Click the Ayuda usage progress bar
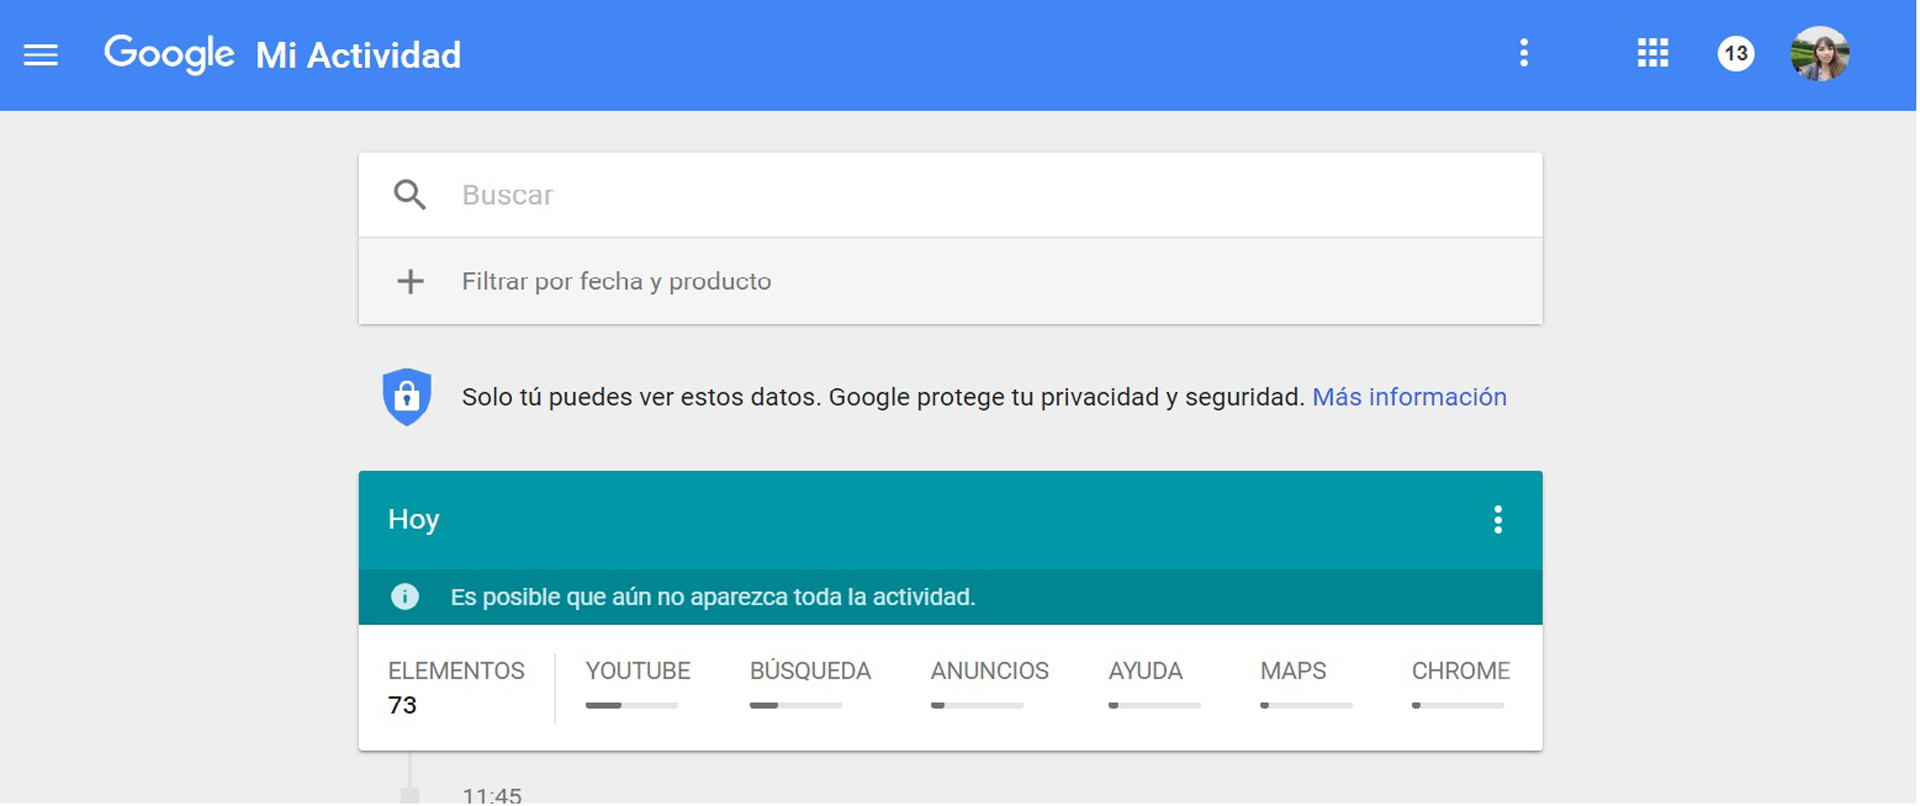Image resolution: width=1920 pixels, height=806 pixels. (1154, 706)
